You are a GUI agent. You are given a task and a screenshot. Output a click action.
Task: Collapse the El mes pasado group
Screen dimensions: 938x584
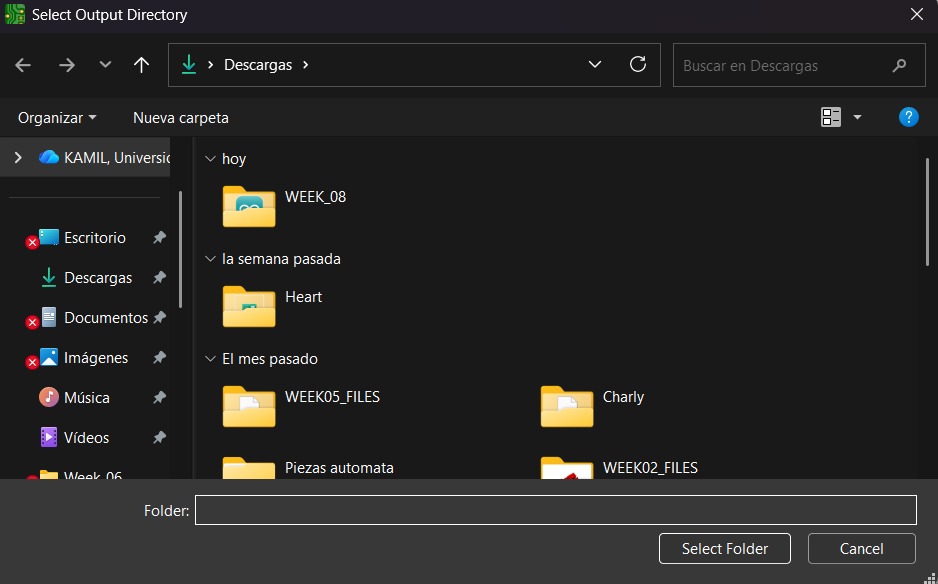[x=210, y=358]
